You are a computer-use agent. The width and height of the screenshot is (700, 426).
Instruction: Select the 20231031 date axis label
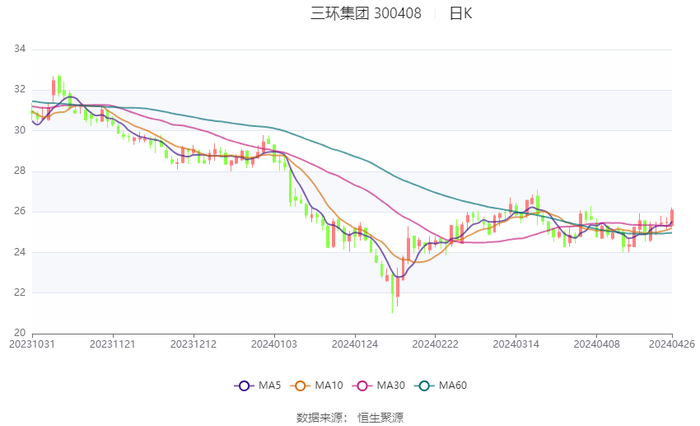32,343
